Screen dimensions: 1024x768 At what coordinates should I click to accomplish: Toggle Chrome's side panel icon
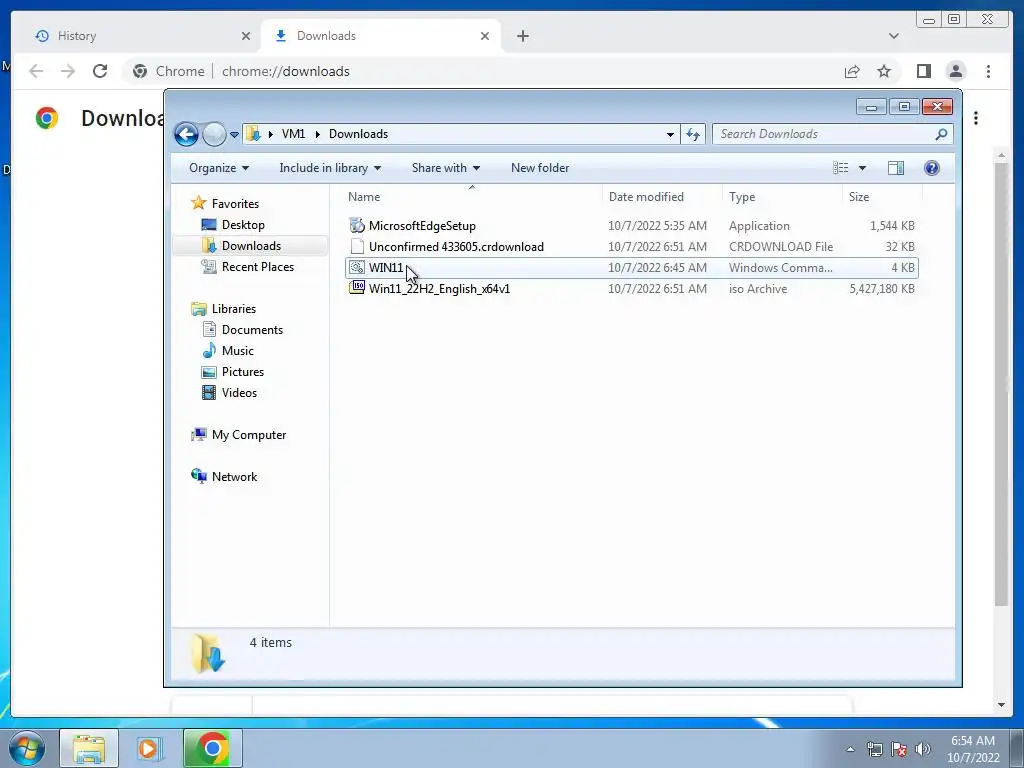(x=923, y=71)
